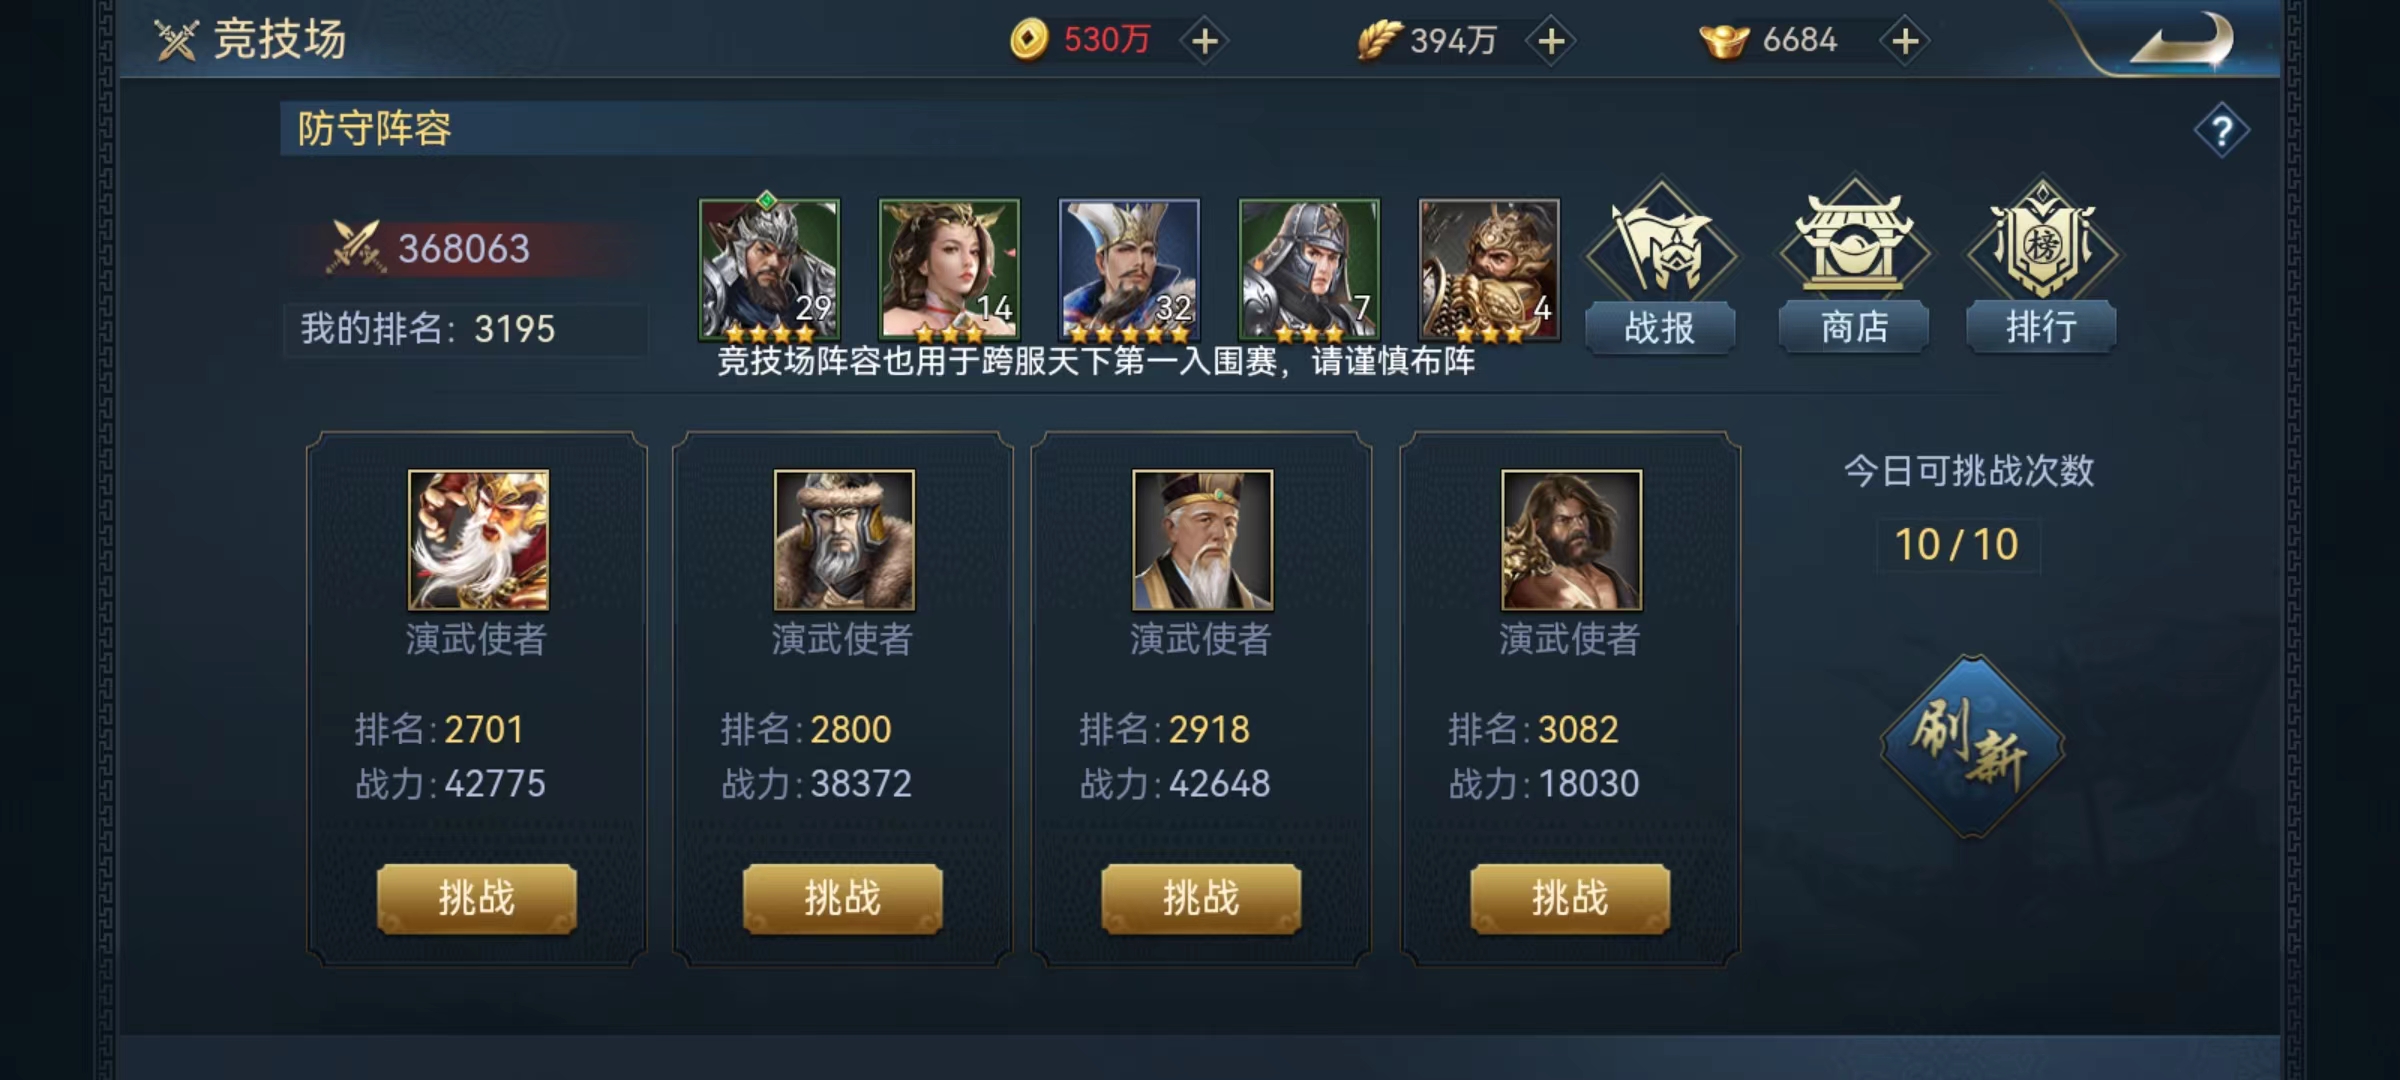Tap the long-haired opponent avatar ranked 3082
The height and width of the screenshot is (1080, 2400).
pos(1571,540)
